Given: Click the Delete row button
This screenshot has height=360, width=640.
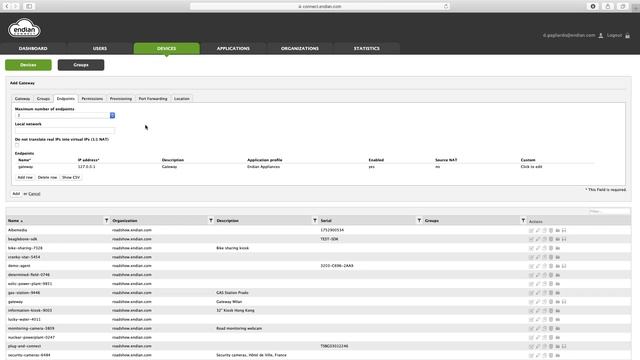Looking at the screenshot, I should [x=47, y=178].
